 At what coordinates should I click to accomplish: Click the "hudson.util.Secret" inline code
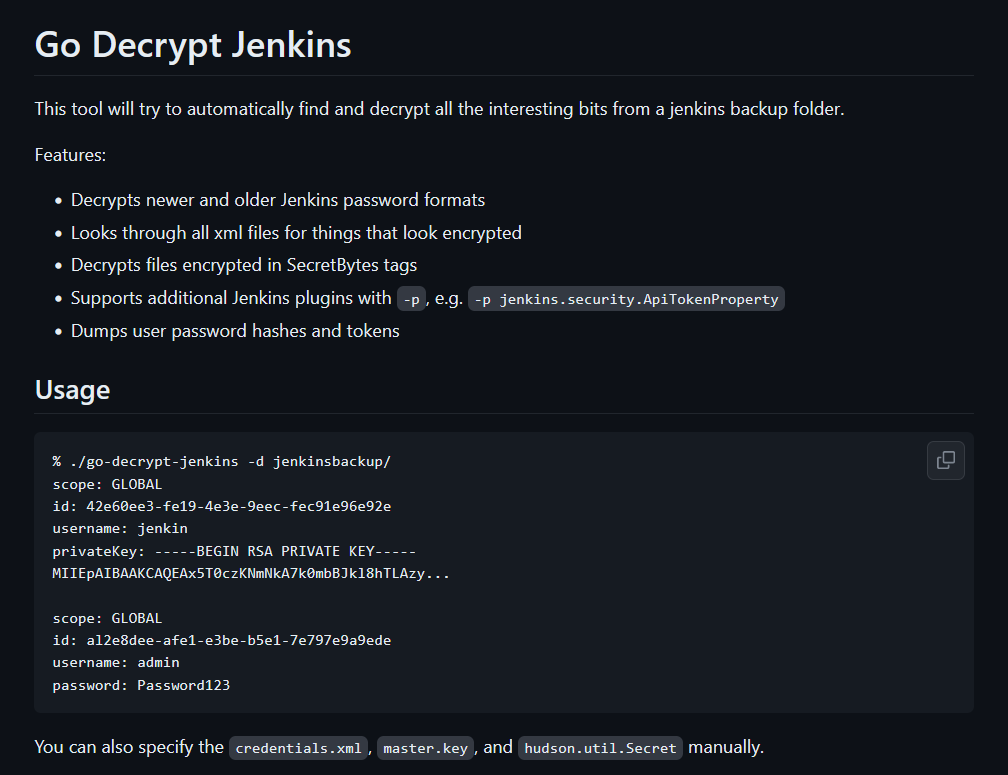pyautogui.click(x=600, y=748)
